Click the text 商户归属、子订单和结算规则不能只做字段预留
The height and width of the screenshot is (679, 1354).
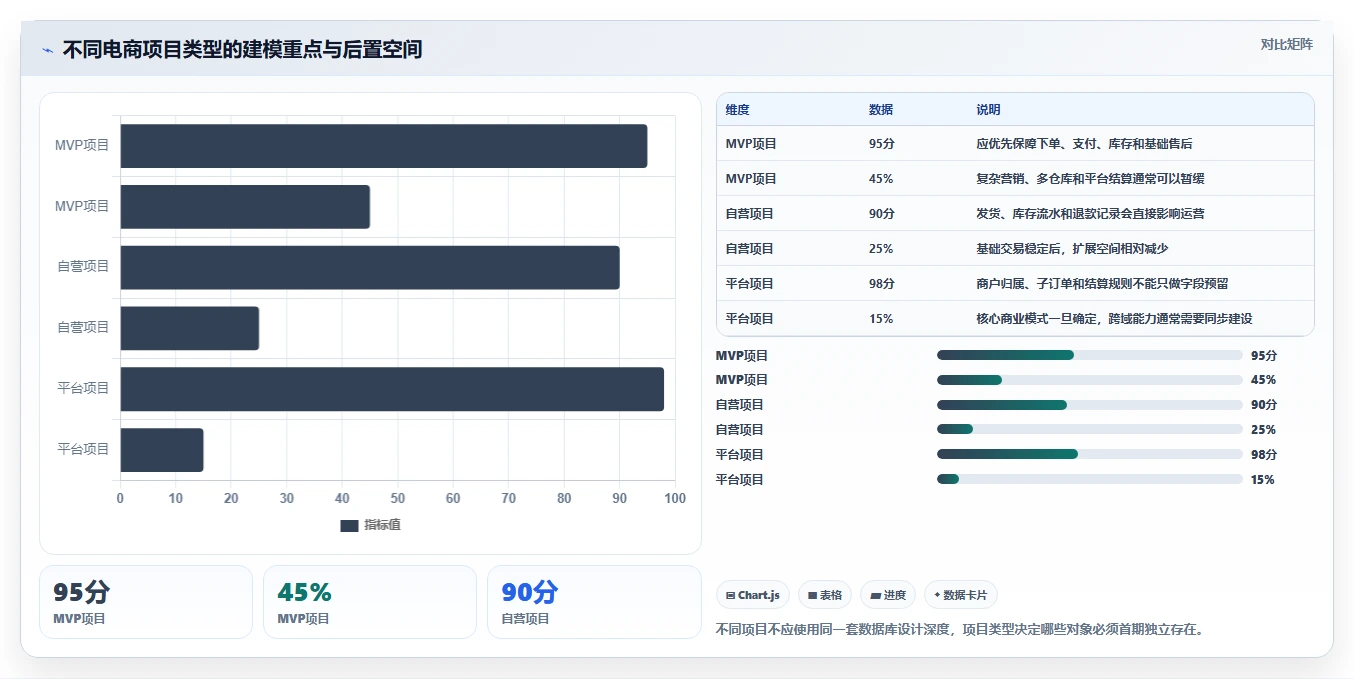(x=1102, y=284)
